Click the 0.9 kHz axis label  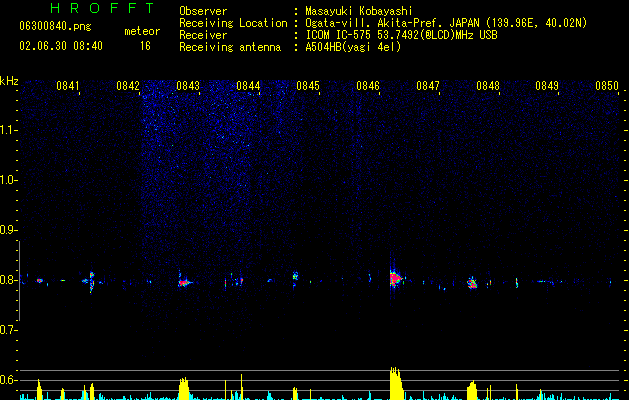point(8,230)
